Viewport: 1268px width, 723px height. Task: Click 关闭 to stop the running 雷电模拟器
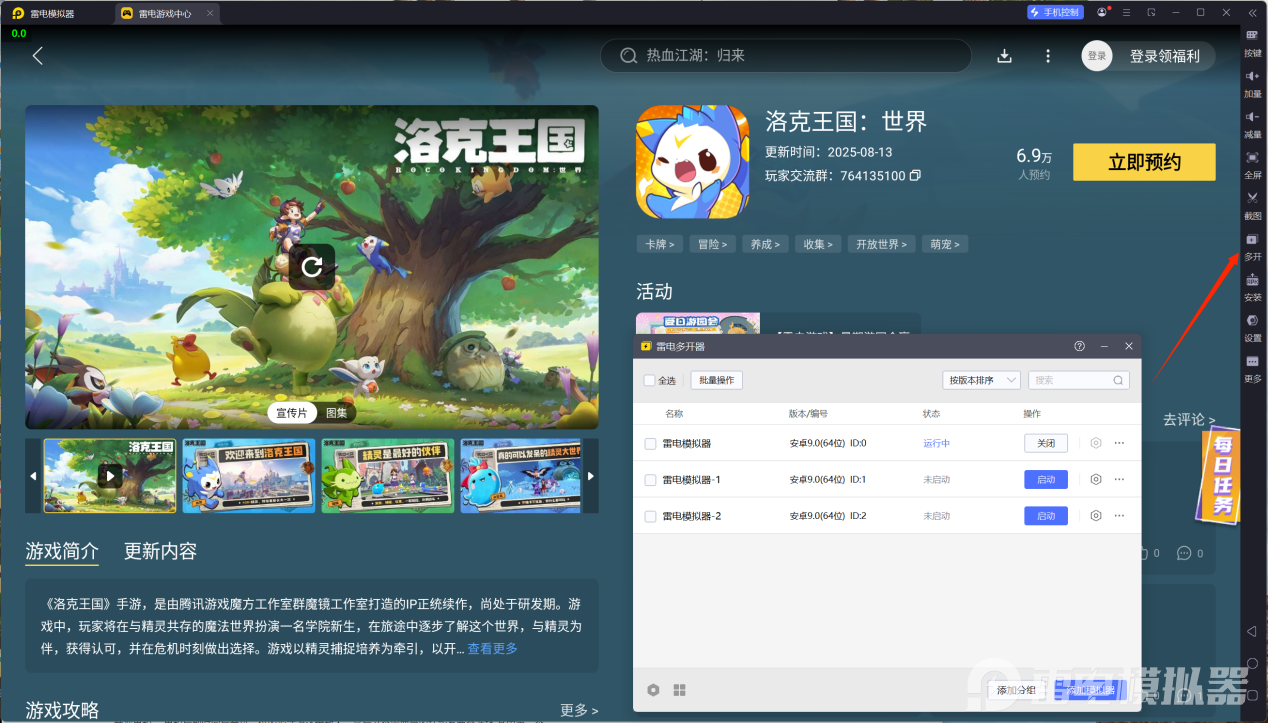[x=1046, y=443]
